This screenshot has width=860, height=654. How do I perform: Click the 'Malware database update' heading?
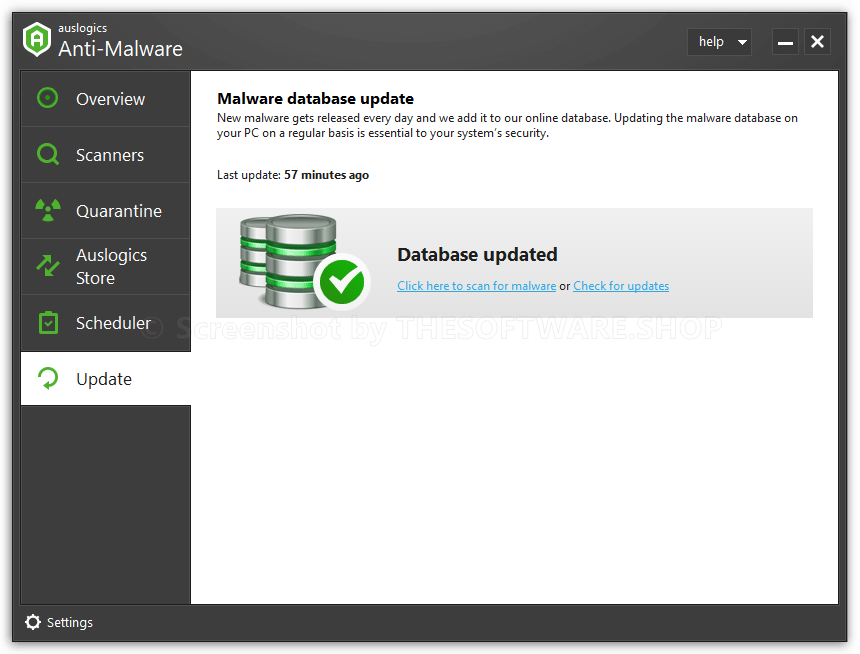pyautogui.click(x=315, y=99)
